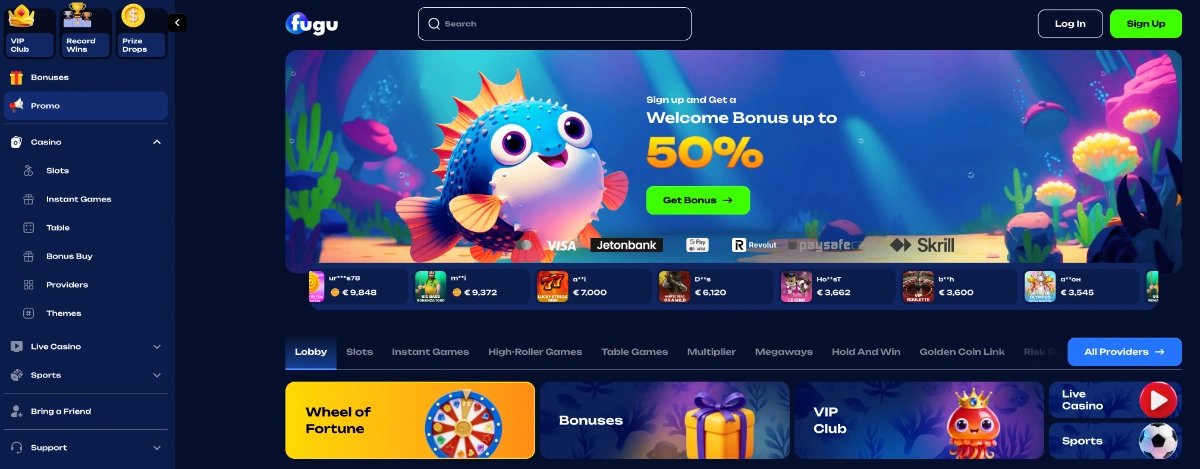Click the Log In button
1200x469 pixels.
click(x=1070, y=24)
